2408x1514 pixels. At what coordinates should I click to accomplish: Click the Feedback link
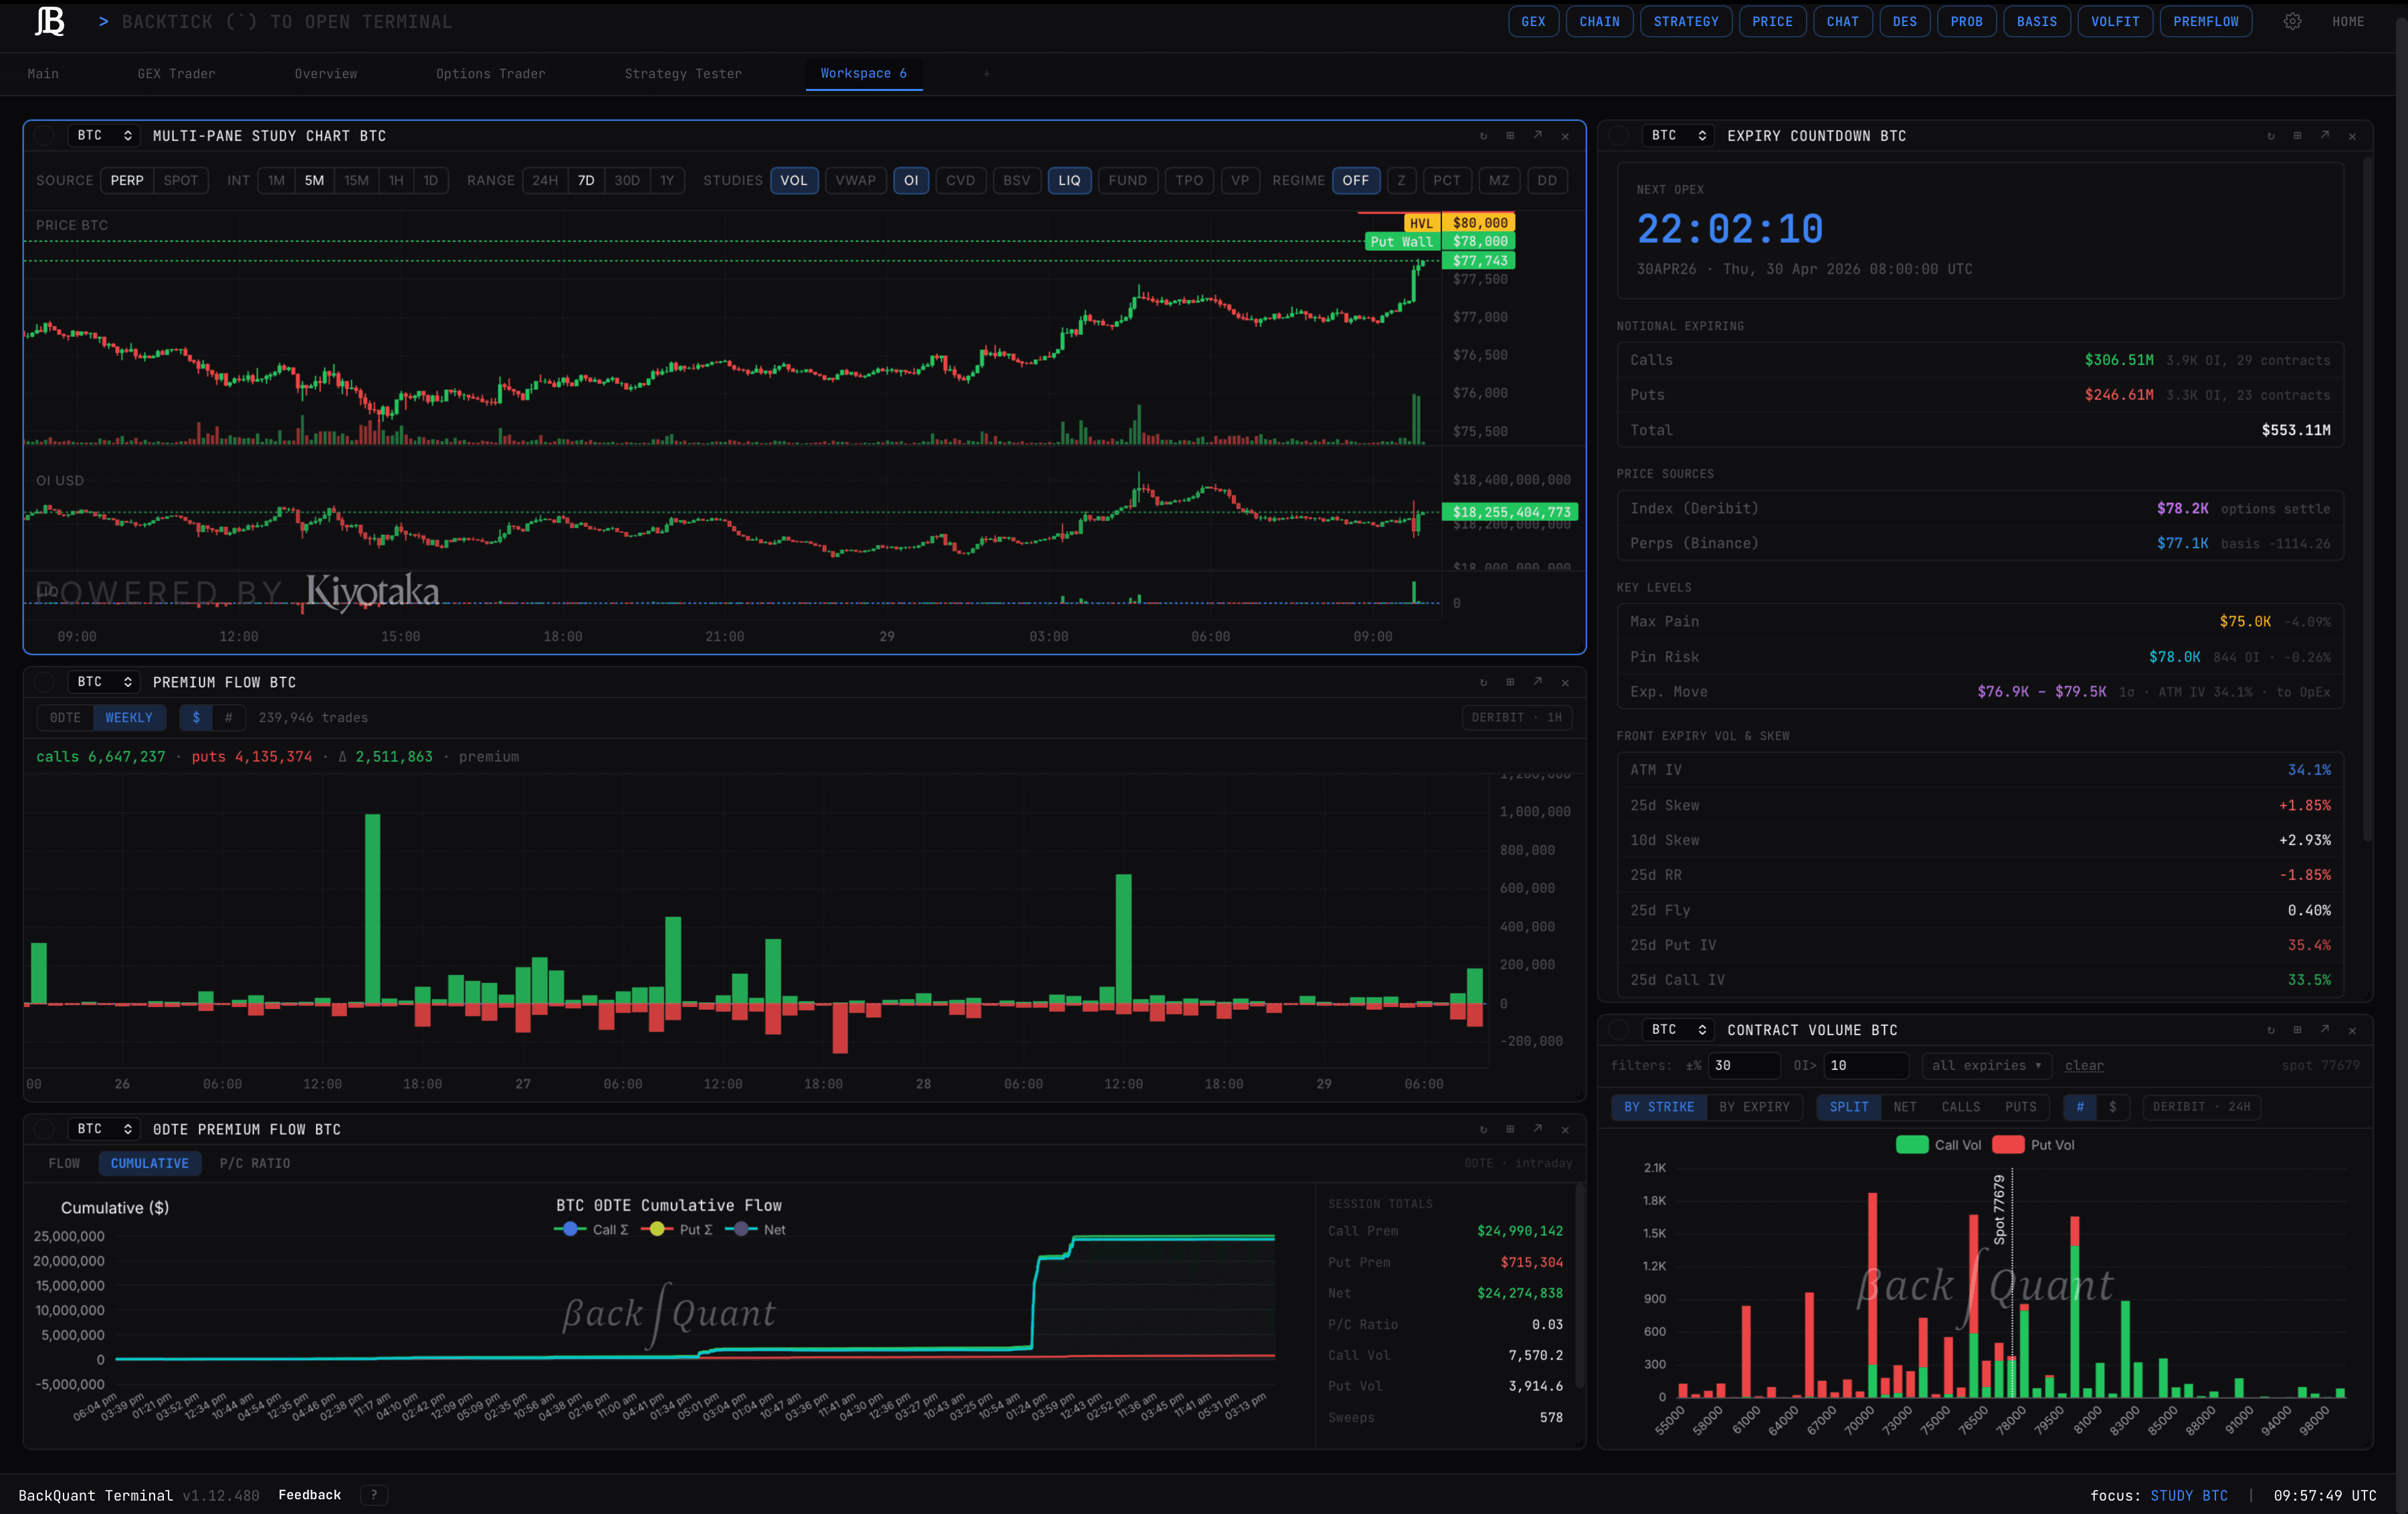click(x=309, y=1495)
